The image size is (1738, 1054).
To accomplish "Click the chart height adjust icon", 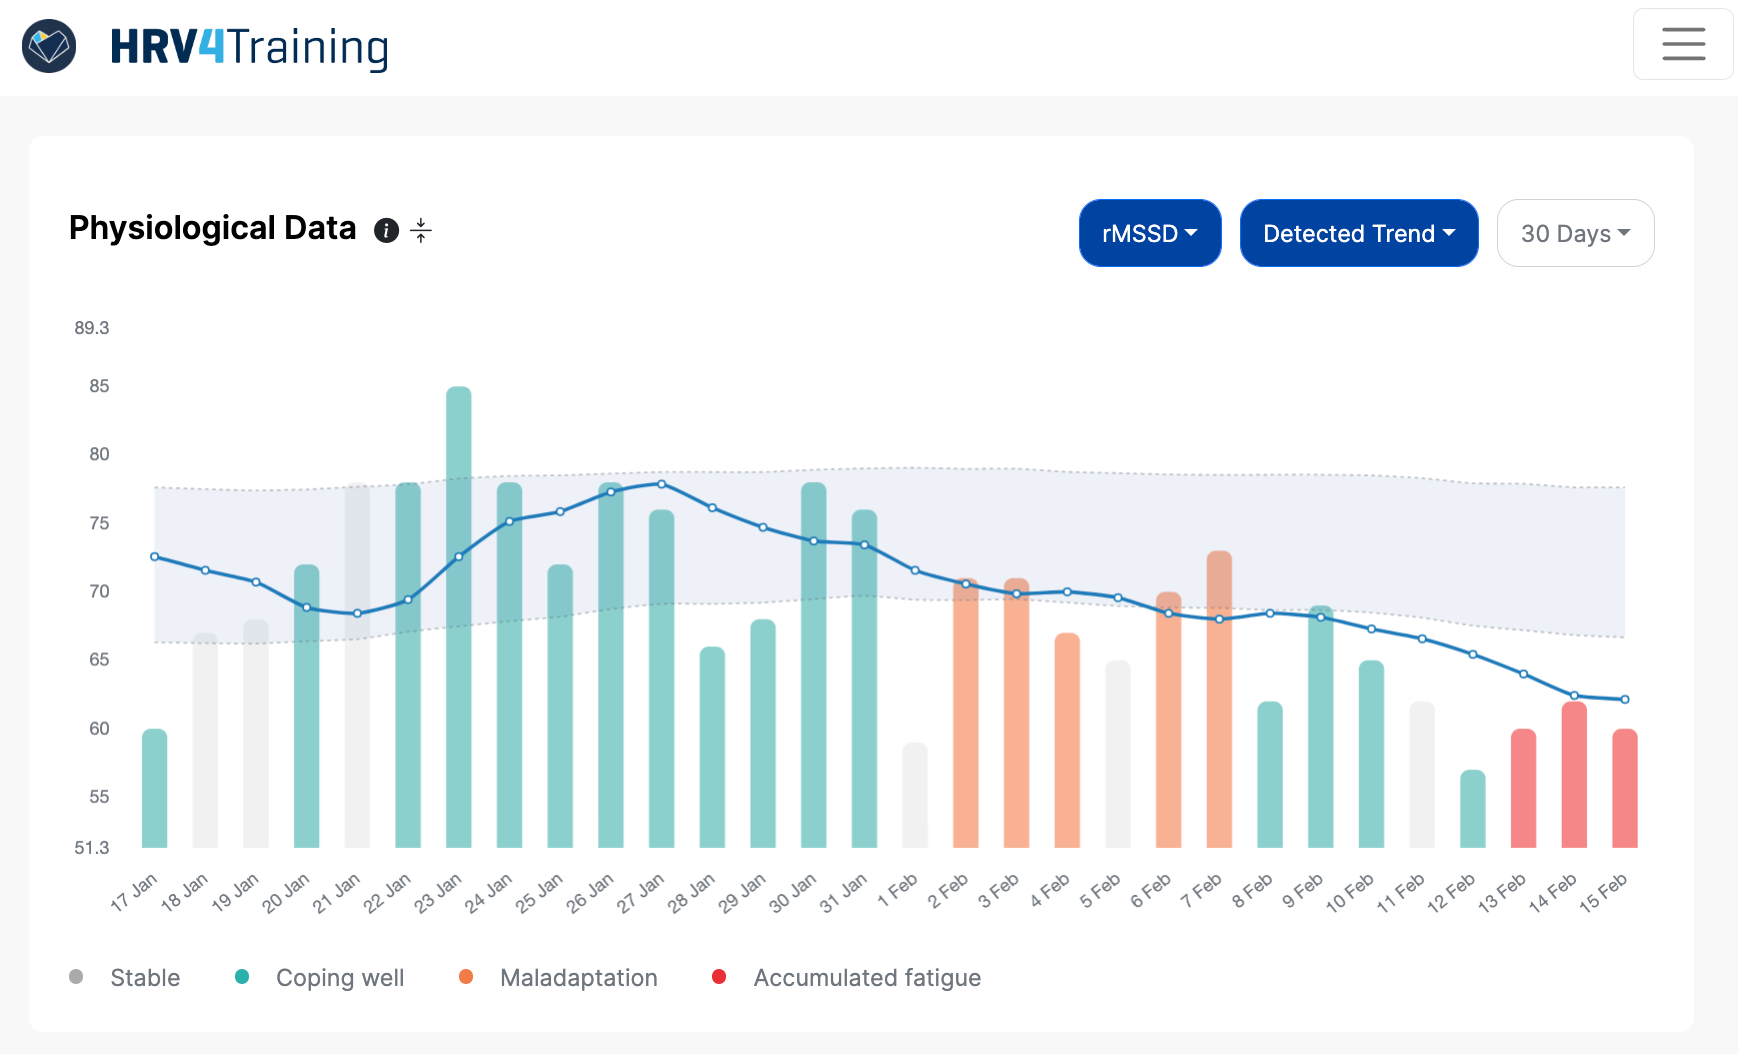I will 421,230.
